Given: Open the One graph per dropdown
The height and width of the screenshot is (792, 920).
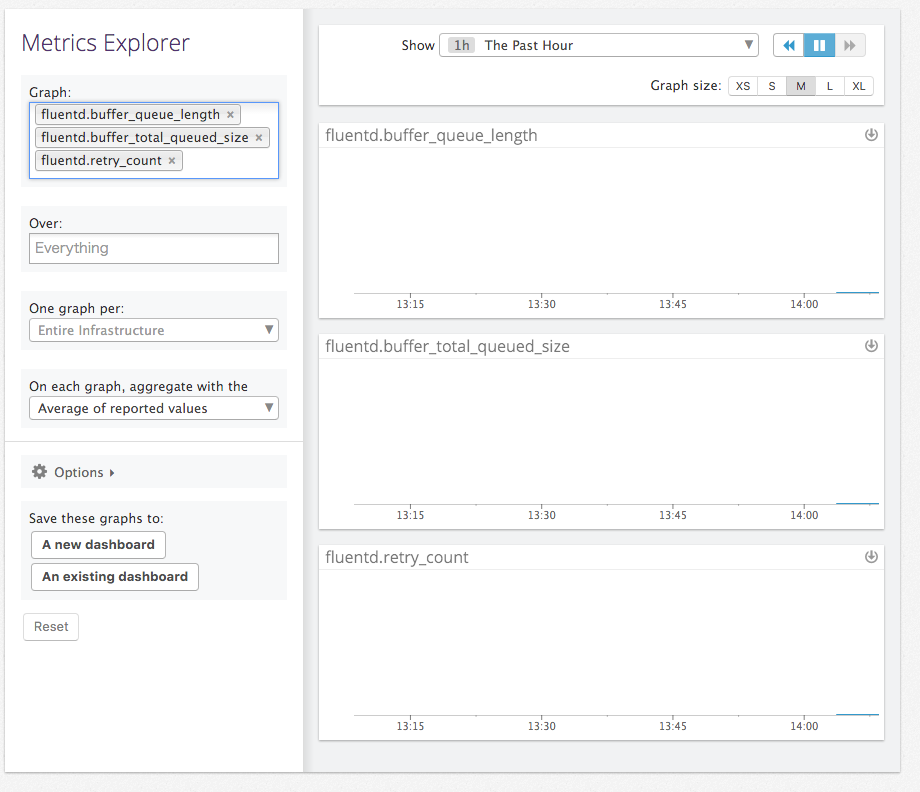Looking at the screenshot, I should pyautogui.click(x=154, y=330).
